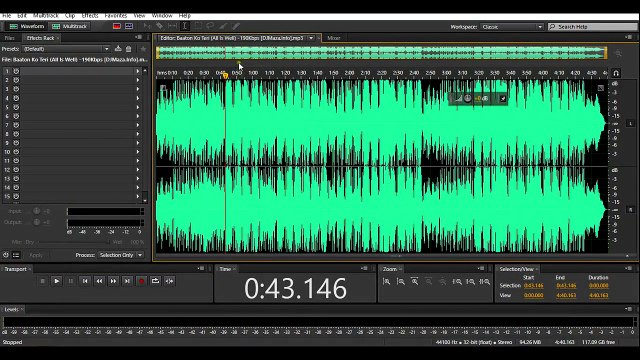Click the Output gain knob
The height and width of the screenshot is (360, 640).
point(36,222)
